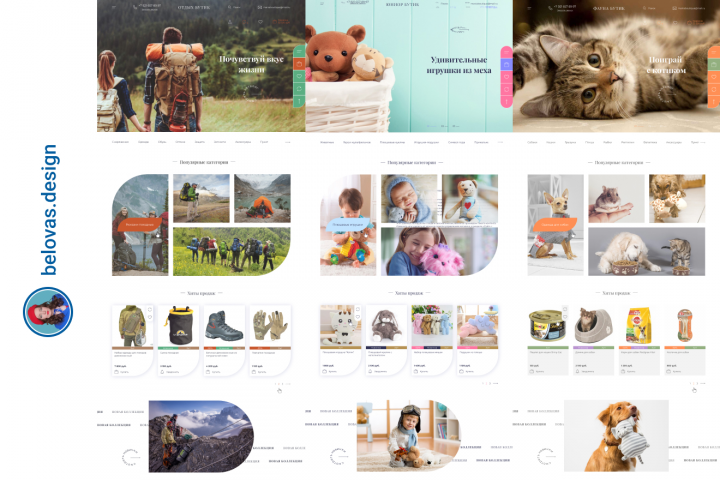Click up arrow in green side panel

click(299, 101)
